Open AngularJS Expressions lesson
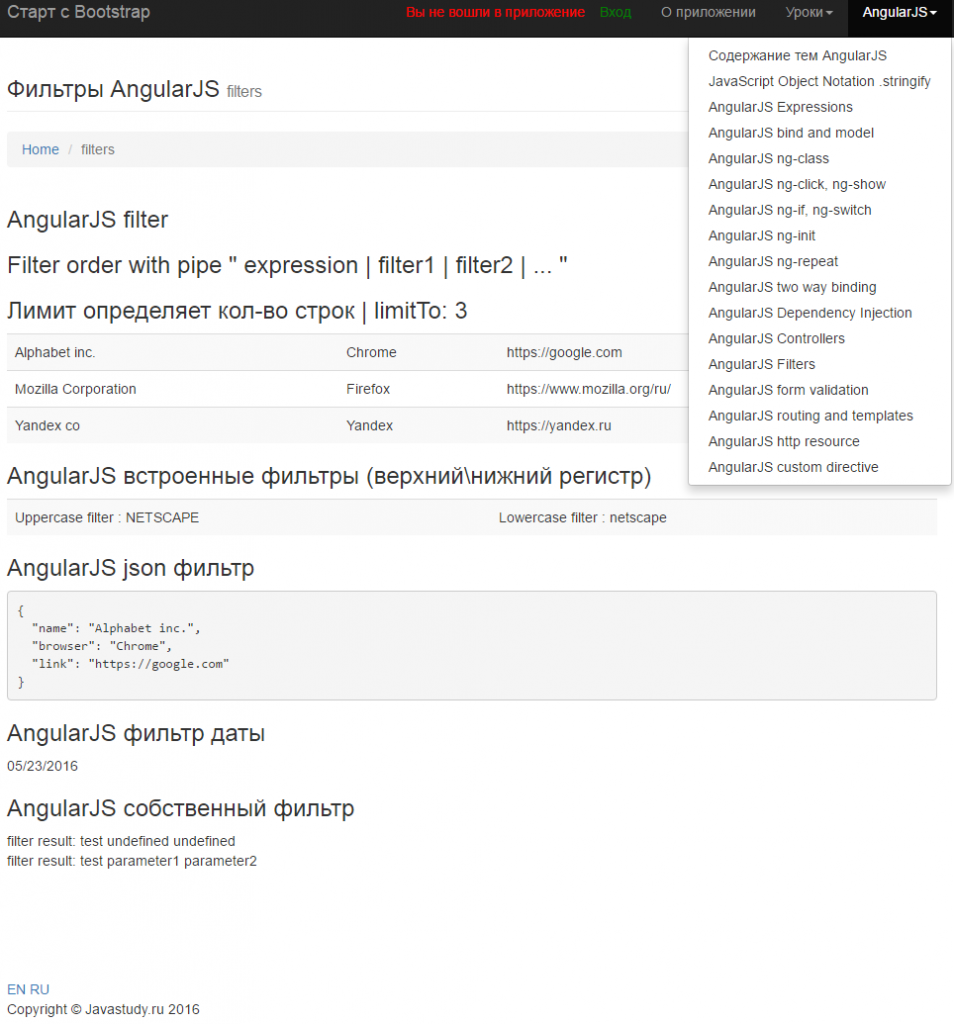The image size is (954, 1024). (780, 107)
